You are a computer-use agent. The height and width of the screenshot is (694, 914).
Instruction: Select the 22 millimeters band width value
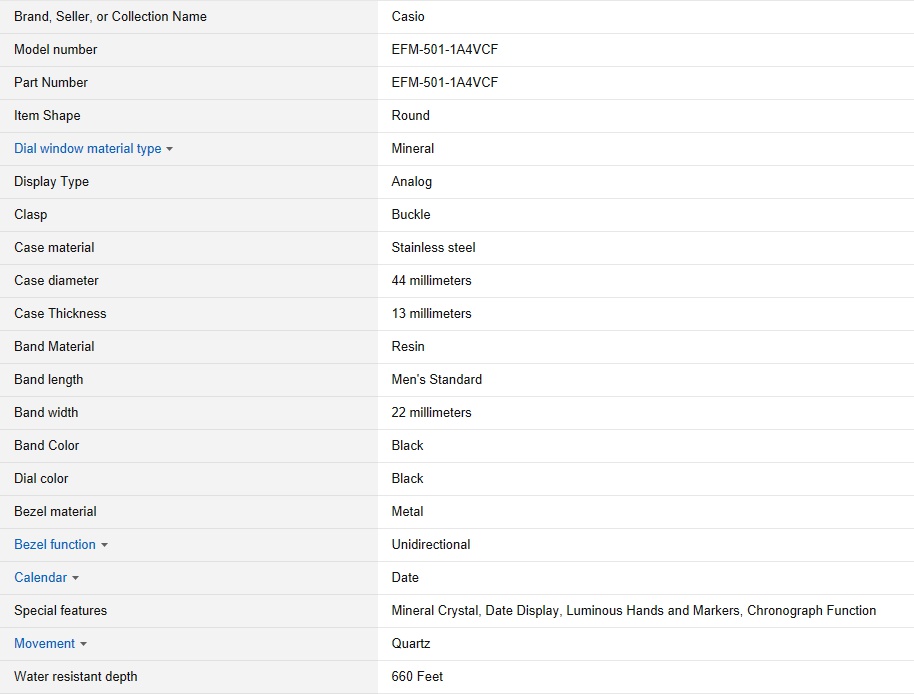click(x=431, y=413)
